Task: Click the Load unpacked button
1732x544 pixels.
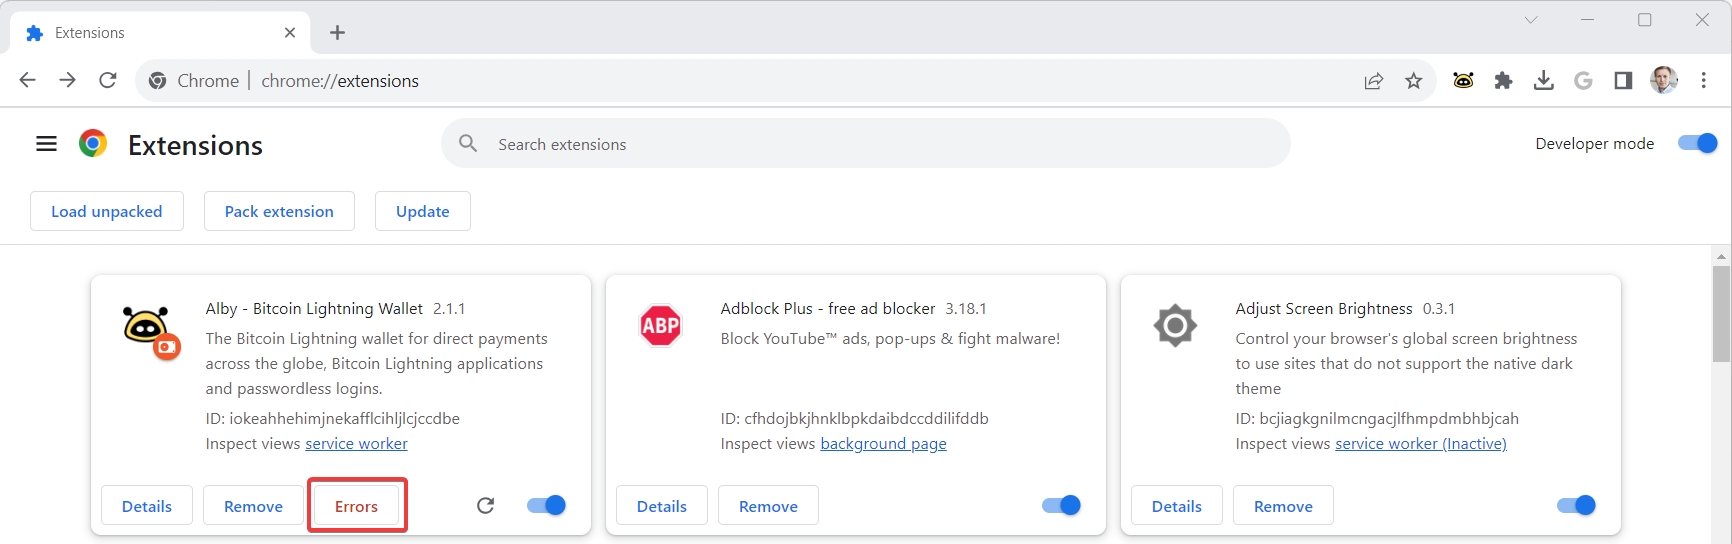Action: pos(107,211)
